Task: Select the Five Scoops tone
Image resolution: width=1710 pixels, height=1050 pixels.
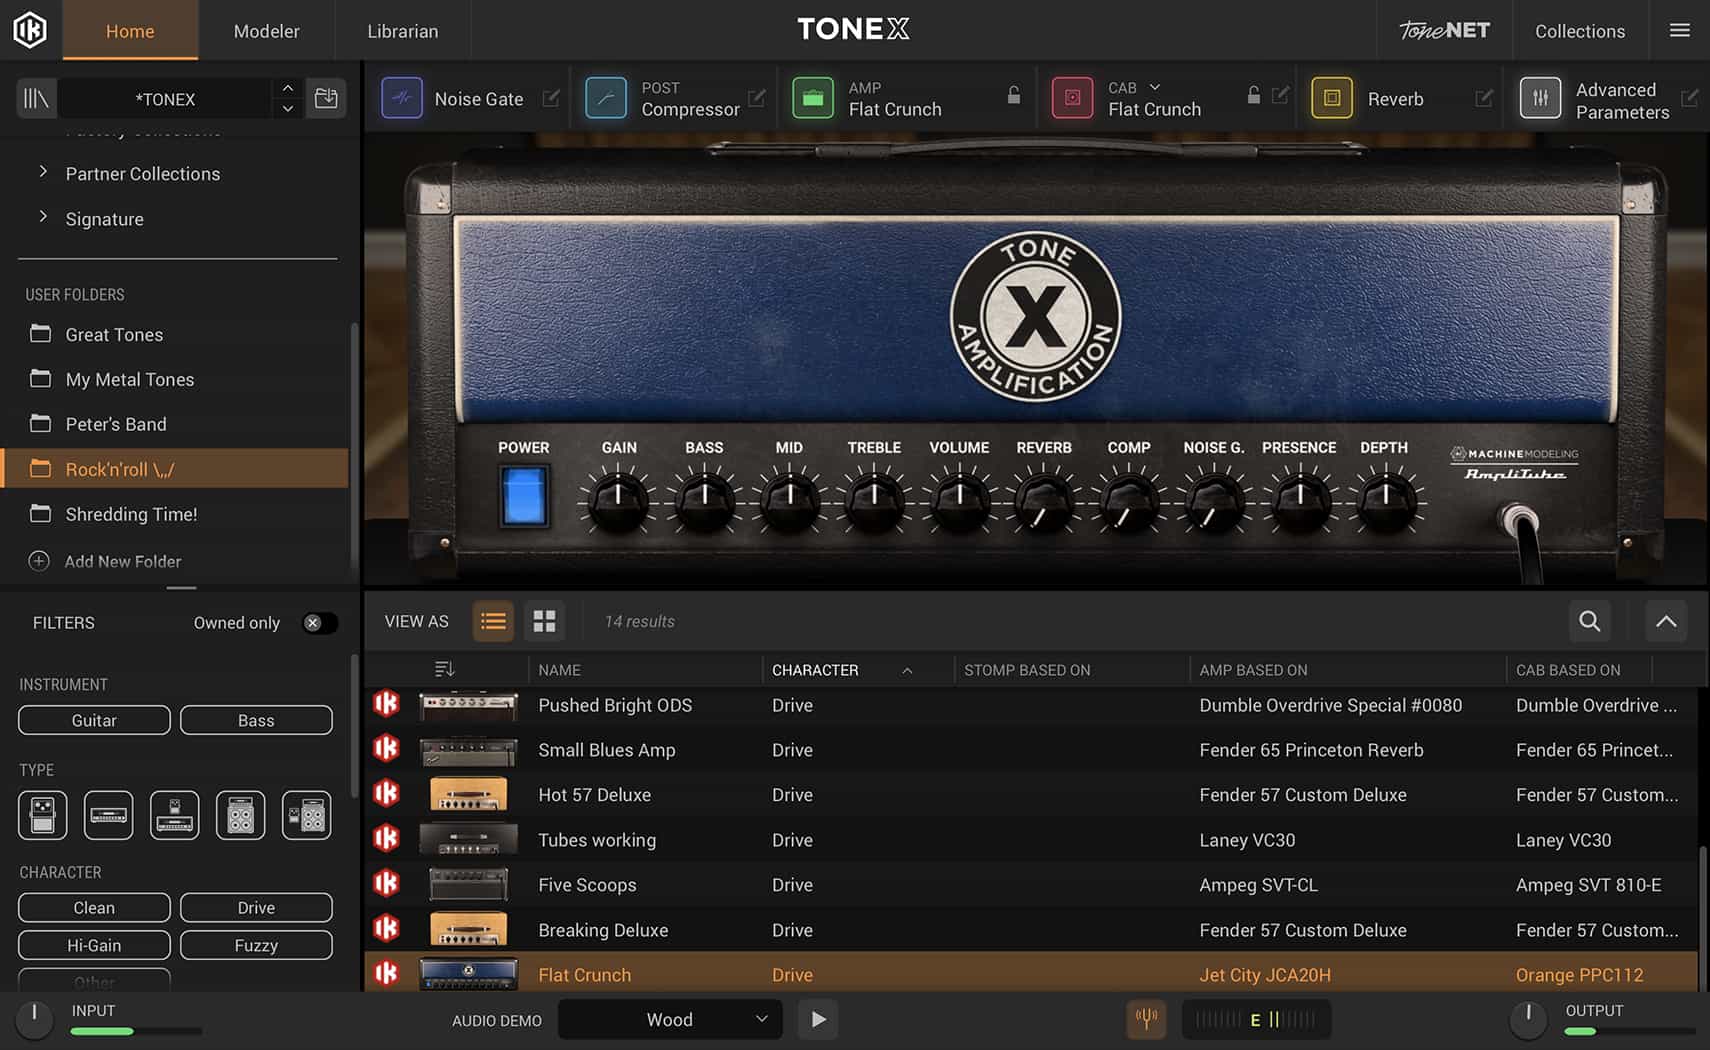Action: (1031, 884)
